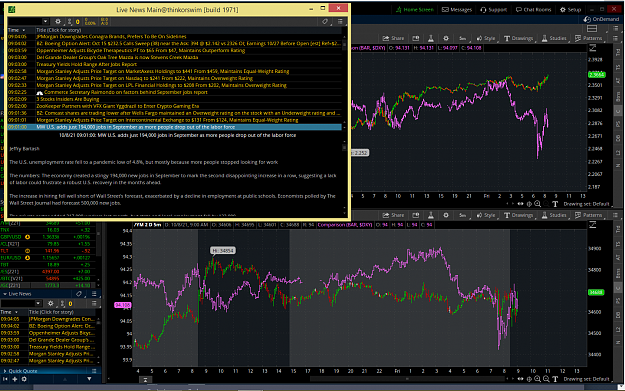Click the zoom-in magnifier under the lower chart

[x=538, y=379]
